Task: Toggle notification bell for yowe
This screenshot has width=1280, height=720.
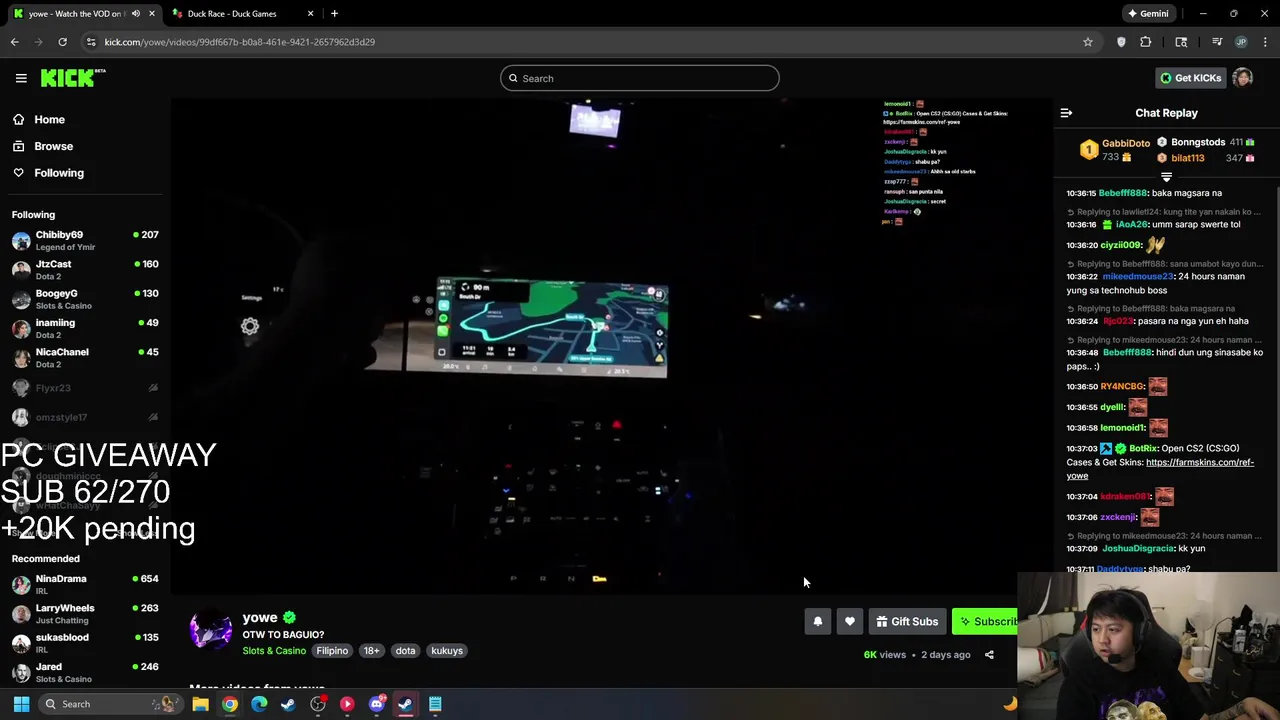Action: (817, 622)
